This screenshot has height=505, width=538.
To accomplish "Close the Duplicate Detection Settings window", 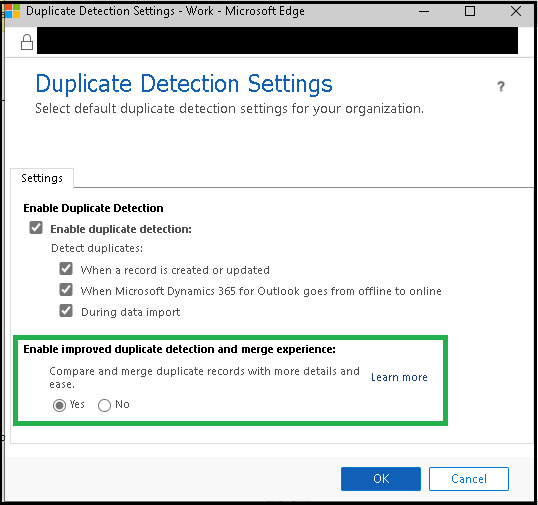I will (x=516, y=11).
